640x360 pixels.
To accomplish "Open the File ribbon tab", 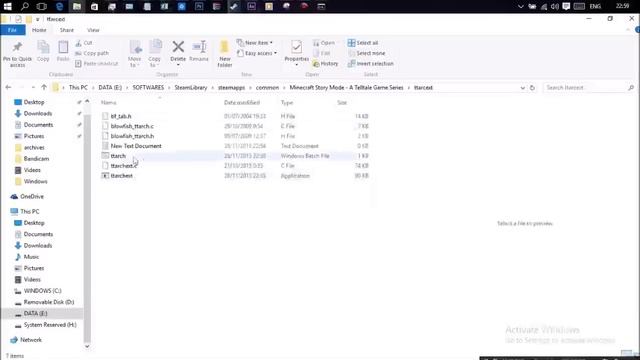I will point(13,30).
